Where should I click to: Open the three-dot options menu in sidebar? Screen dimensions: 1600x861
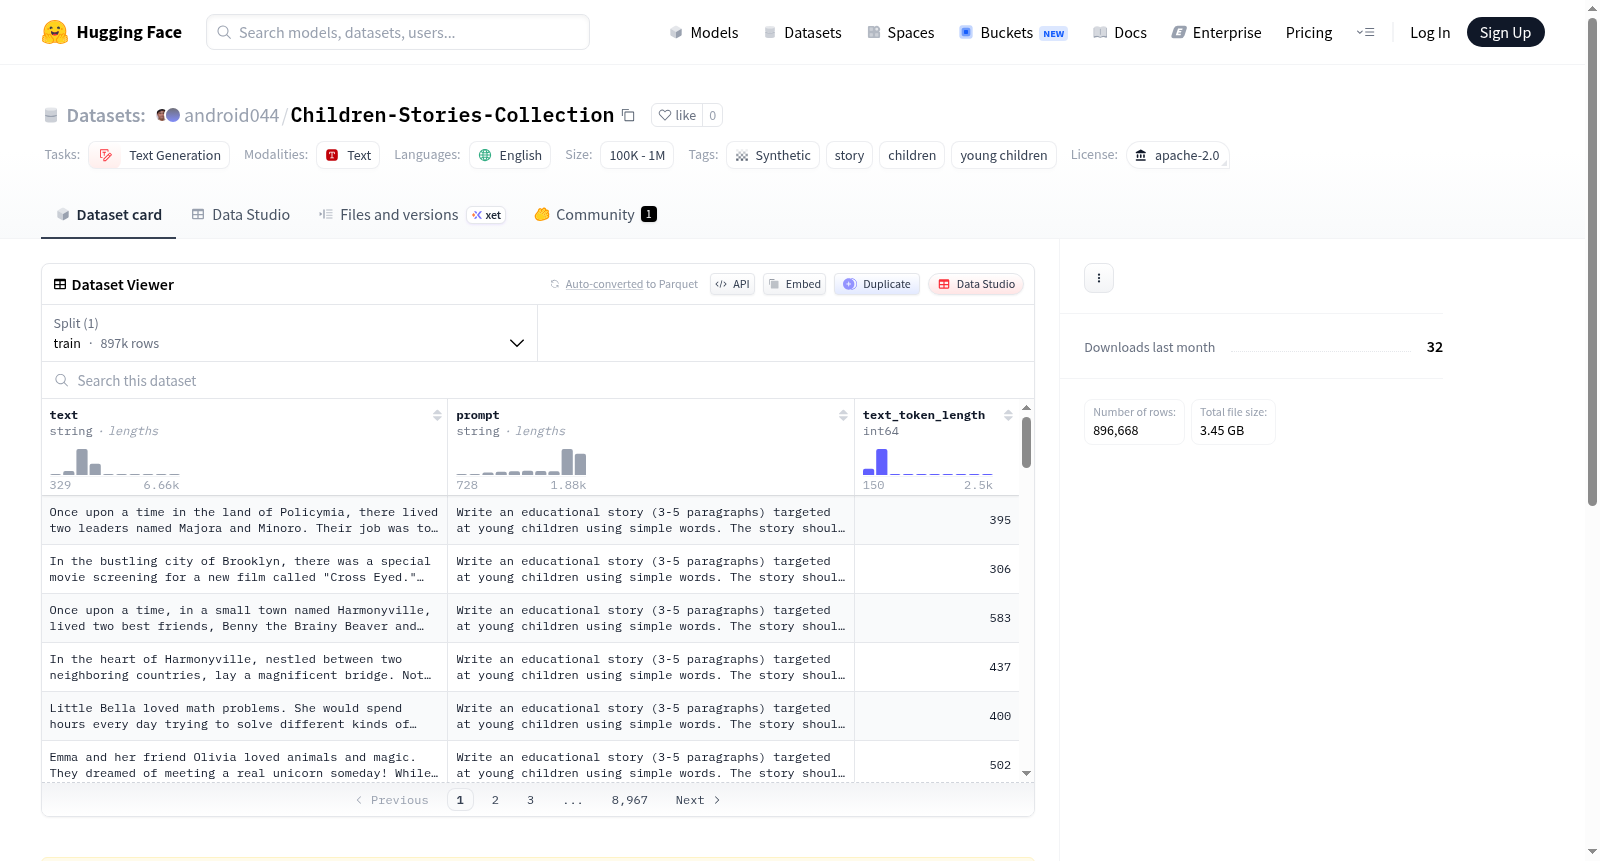pos(1099,278)
